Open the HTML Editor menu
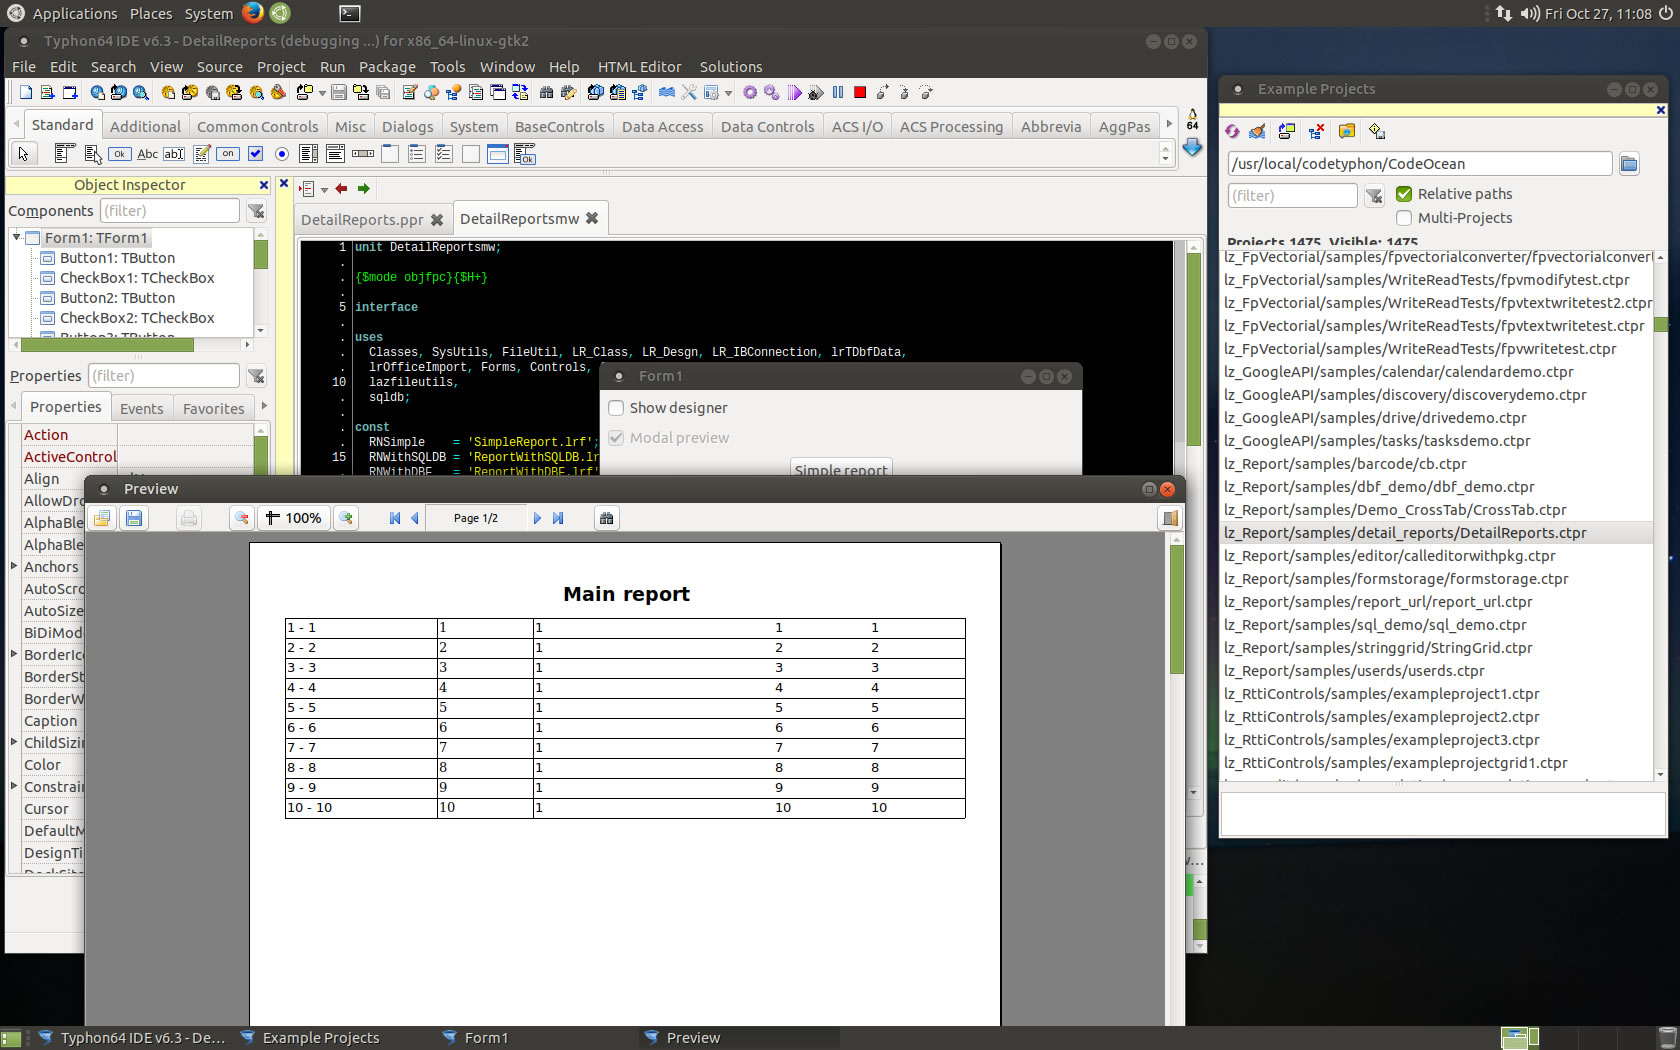Image resolution: width=1680 pixels, height=1050 pixels. 639,67
